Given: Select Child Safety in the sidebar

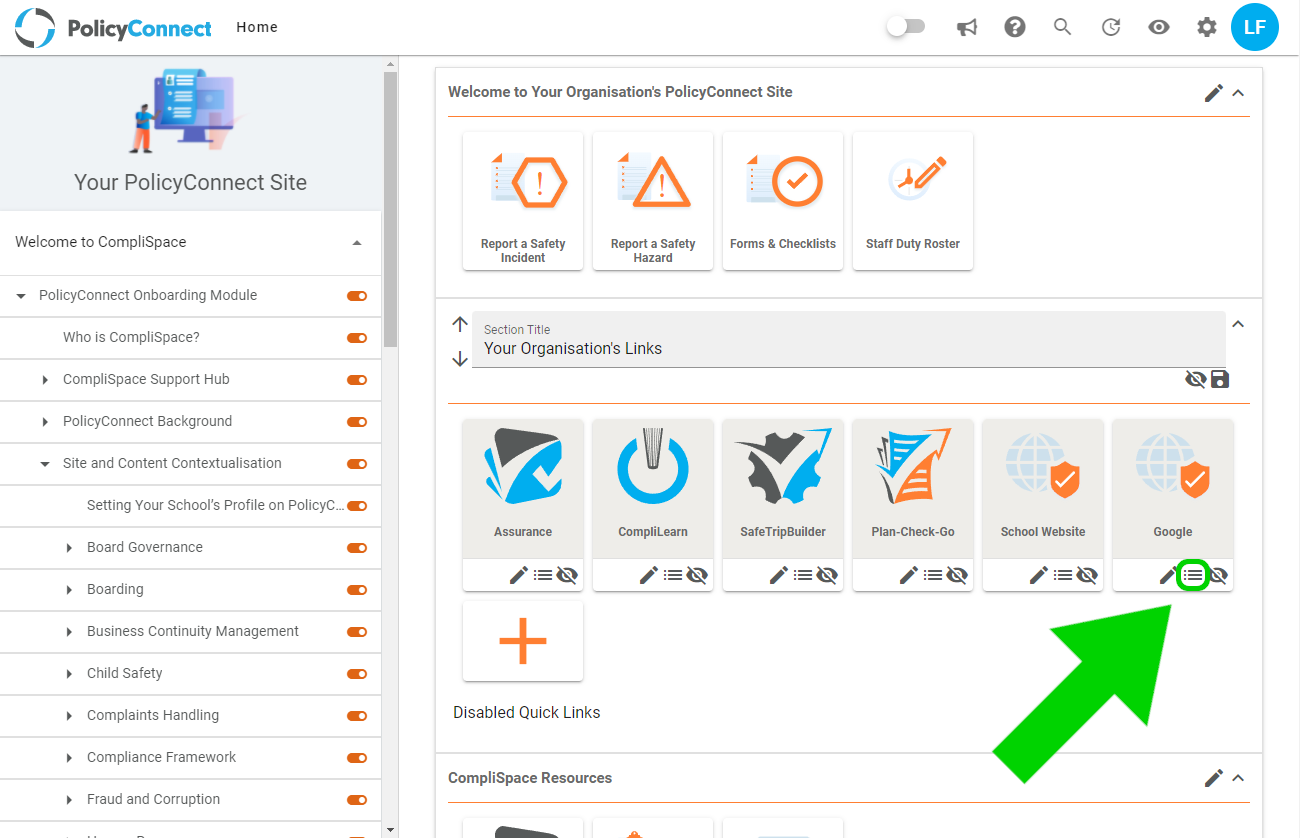Looking at the screenshot, I should (124, 673).
